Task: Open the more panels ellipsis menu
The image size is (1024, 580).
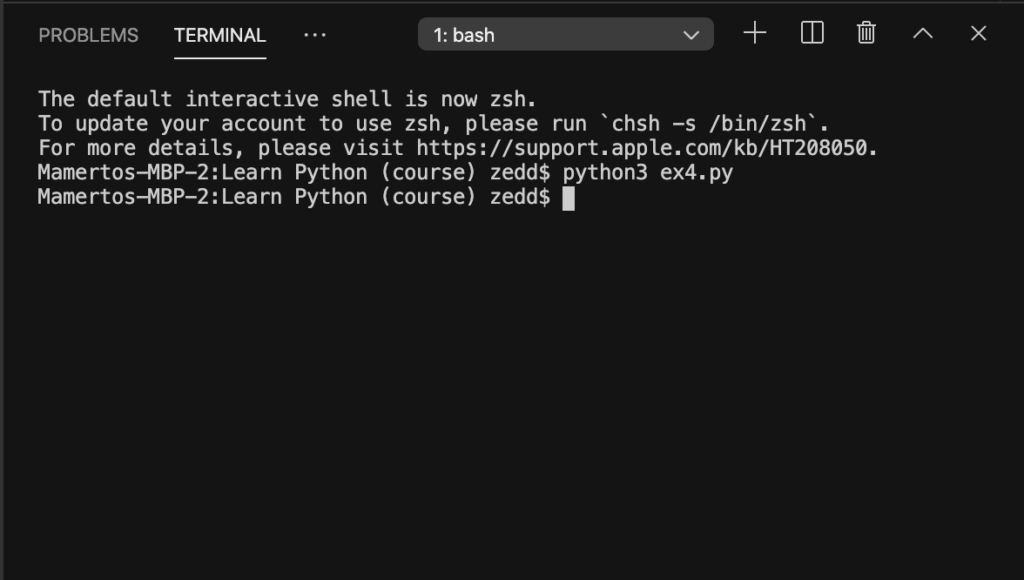Action: 315,35
